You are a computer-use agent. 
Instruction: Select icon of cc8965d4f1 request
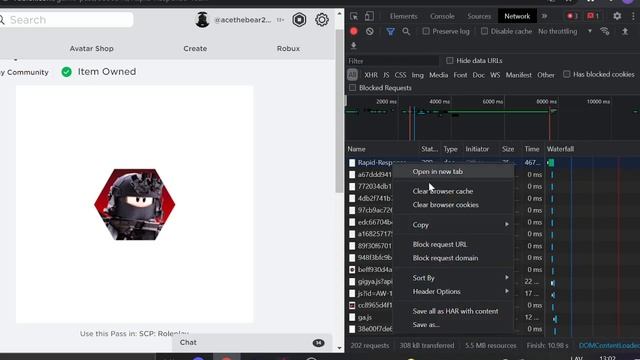(x=352, y=305)
